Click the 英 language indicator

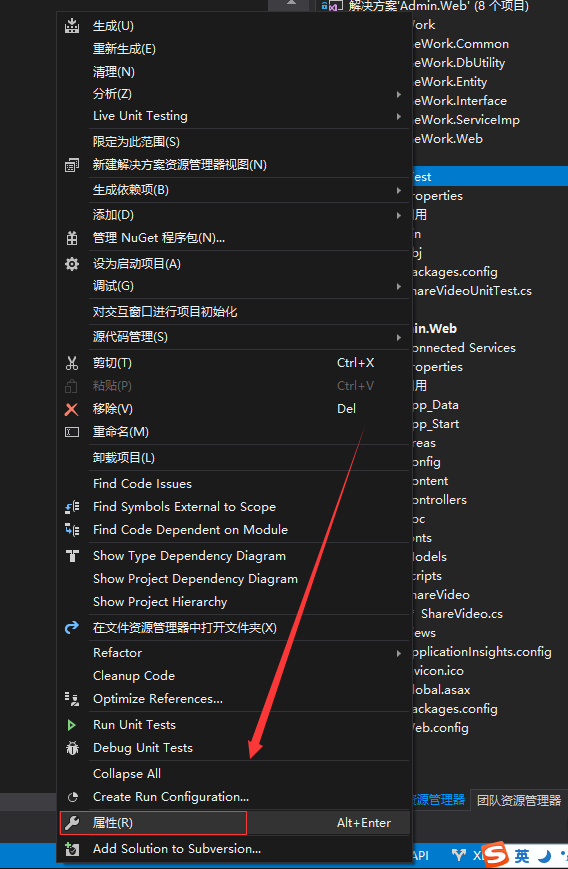click(x=522, y=856)
